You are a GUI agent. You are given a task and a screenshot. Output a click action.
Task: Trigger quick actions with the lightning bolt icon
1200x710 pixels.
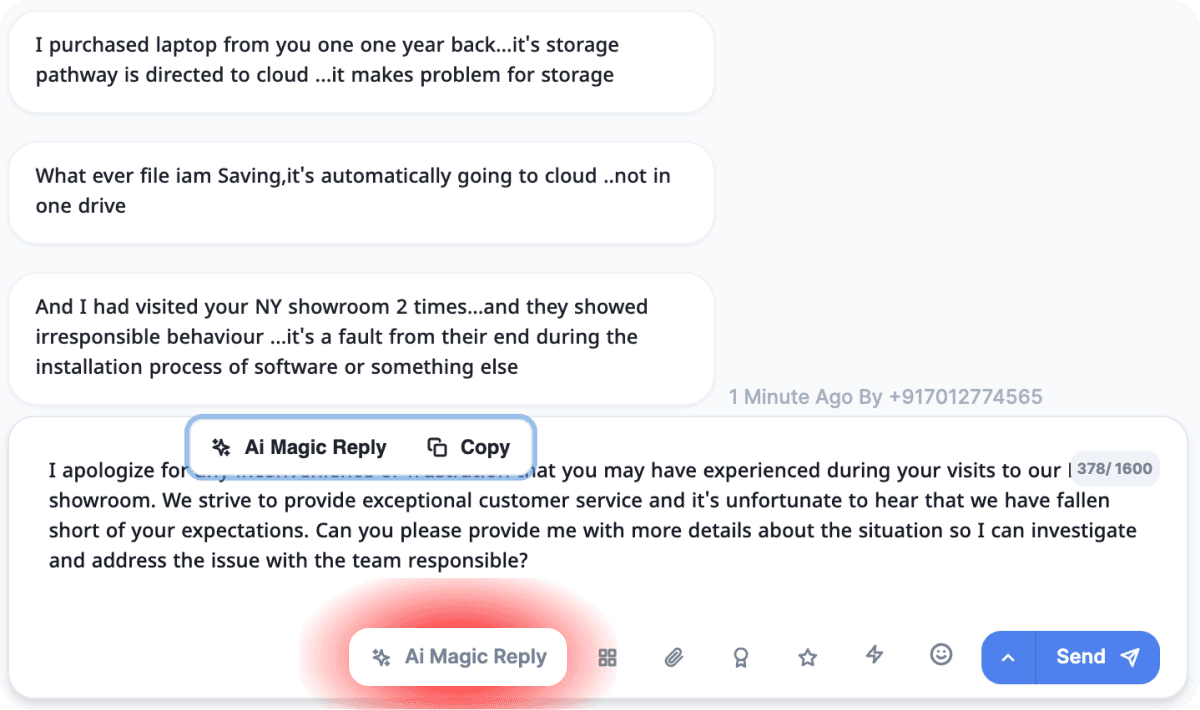(x=874, y=657)
